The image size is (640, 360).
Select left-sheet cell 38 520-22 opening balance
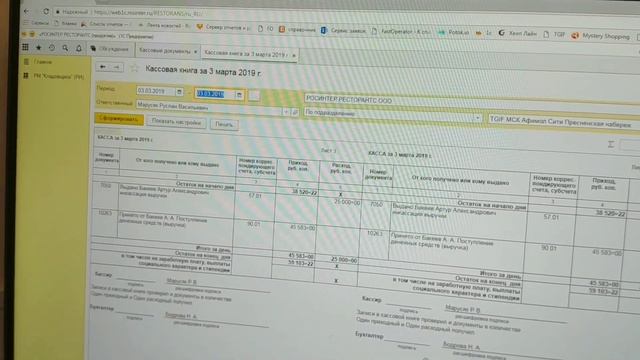[304, 191]
